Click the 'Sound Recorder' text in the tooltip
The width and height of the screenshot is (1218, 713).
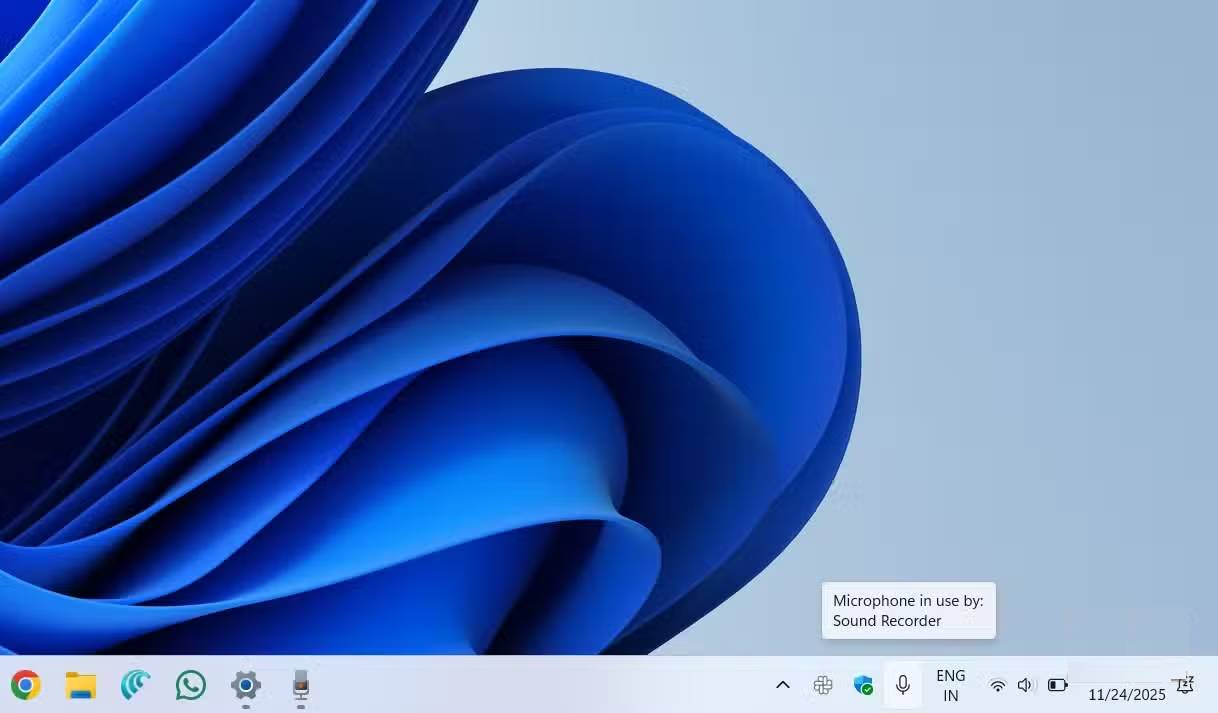tap(885, 620)
